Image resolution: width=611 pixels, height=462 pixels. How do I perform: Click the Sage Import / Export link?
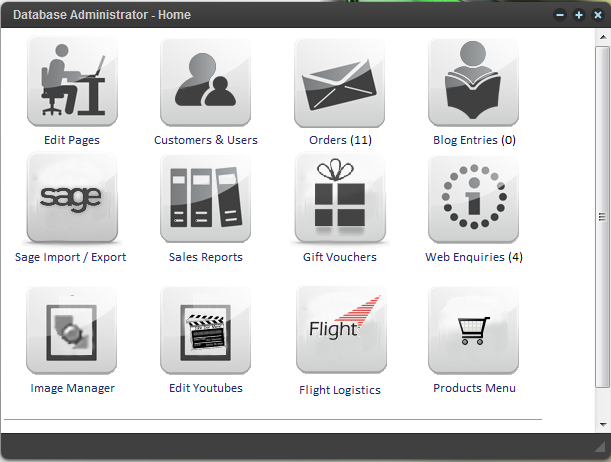pyautogui.click(x=71, y=257)
